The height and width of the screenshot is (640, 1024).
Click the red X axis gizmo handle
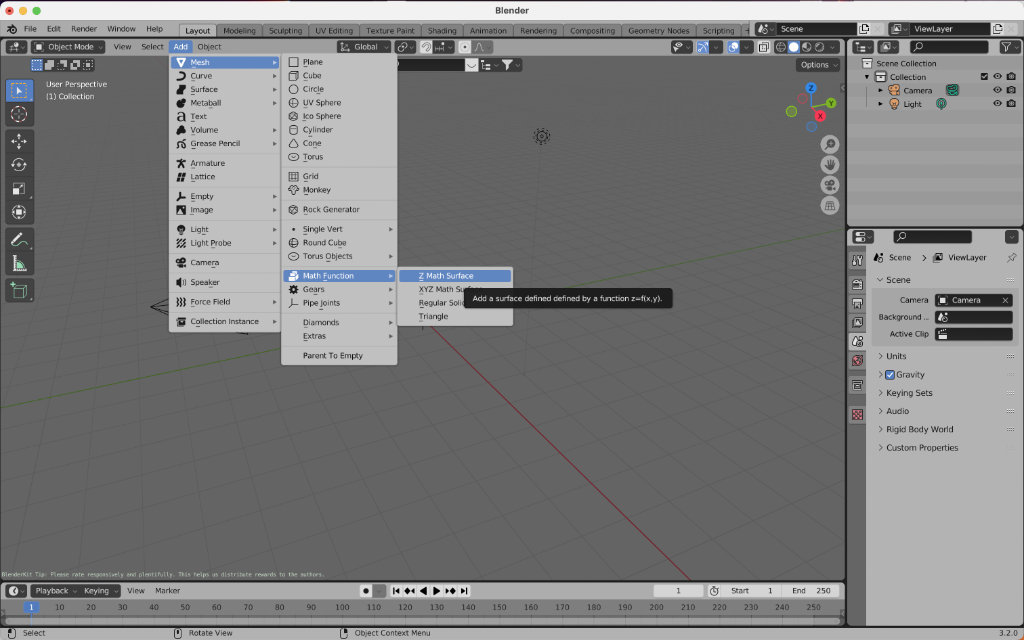click(x=820, y=116)
